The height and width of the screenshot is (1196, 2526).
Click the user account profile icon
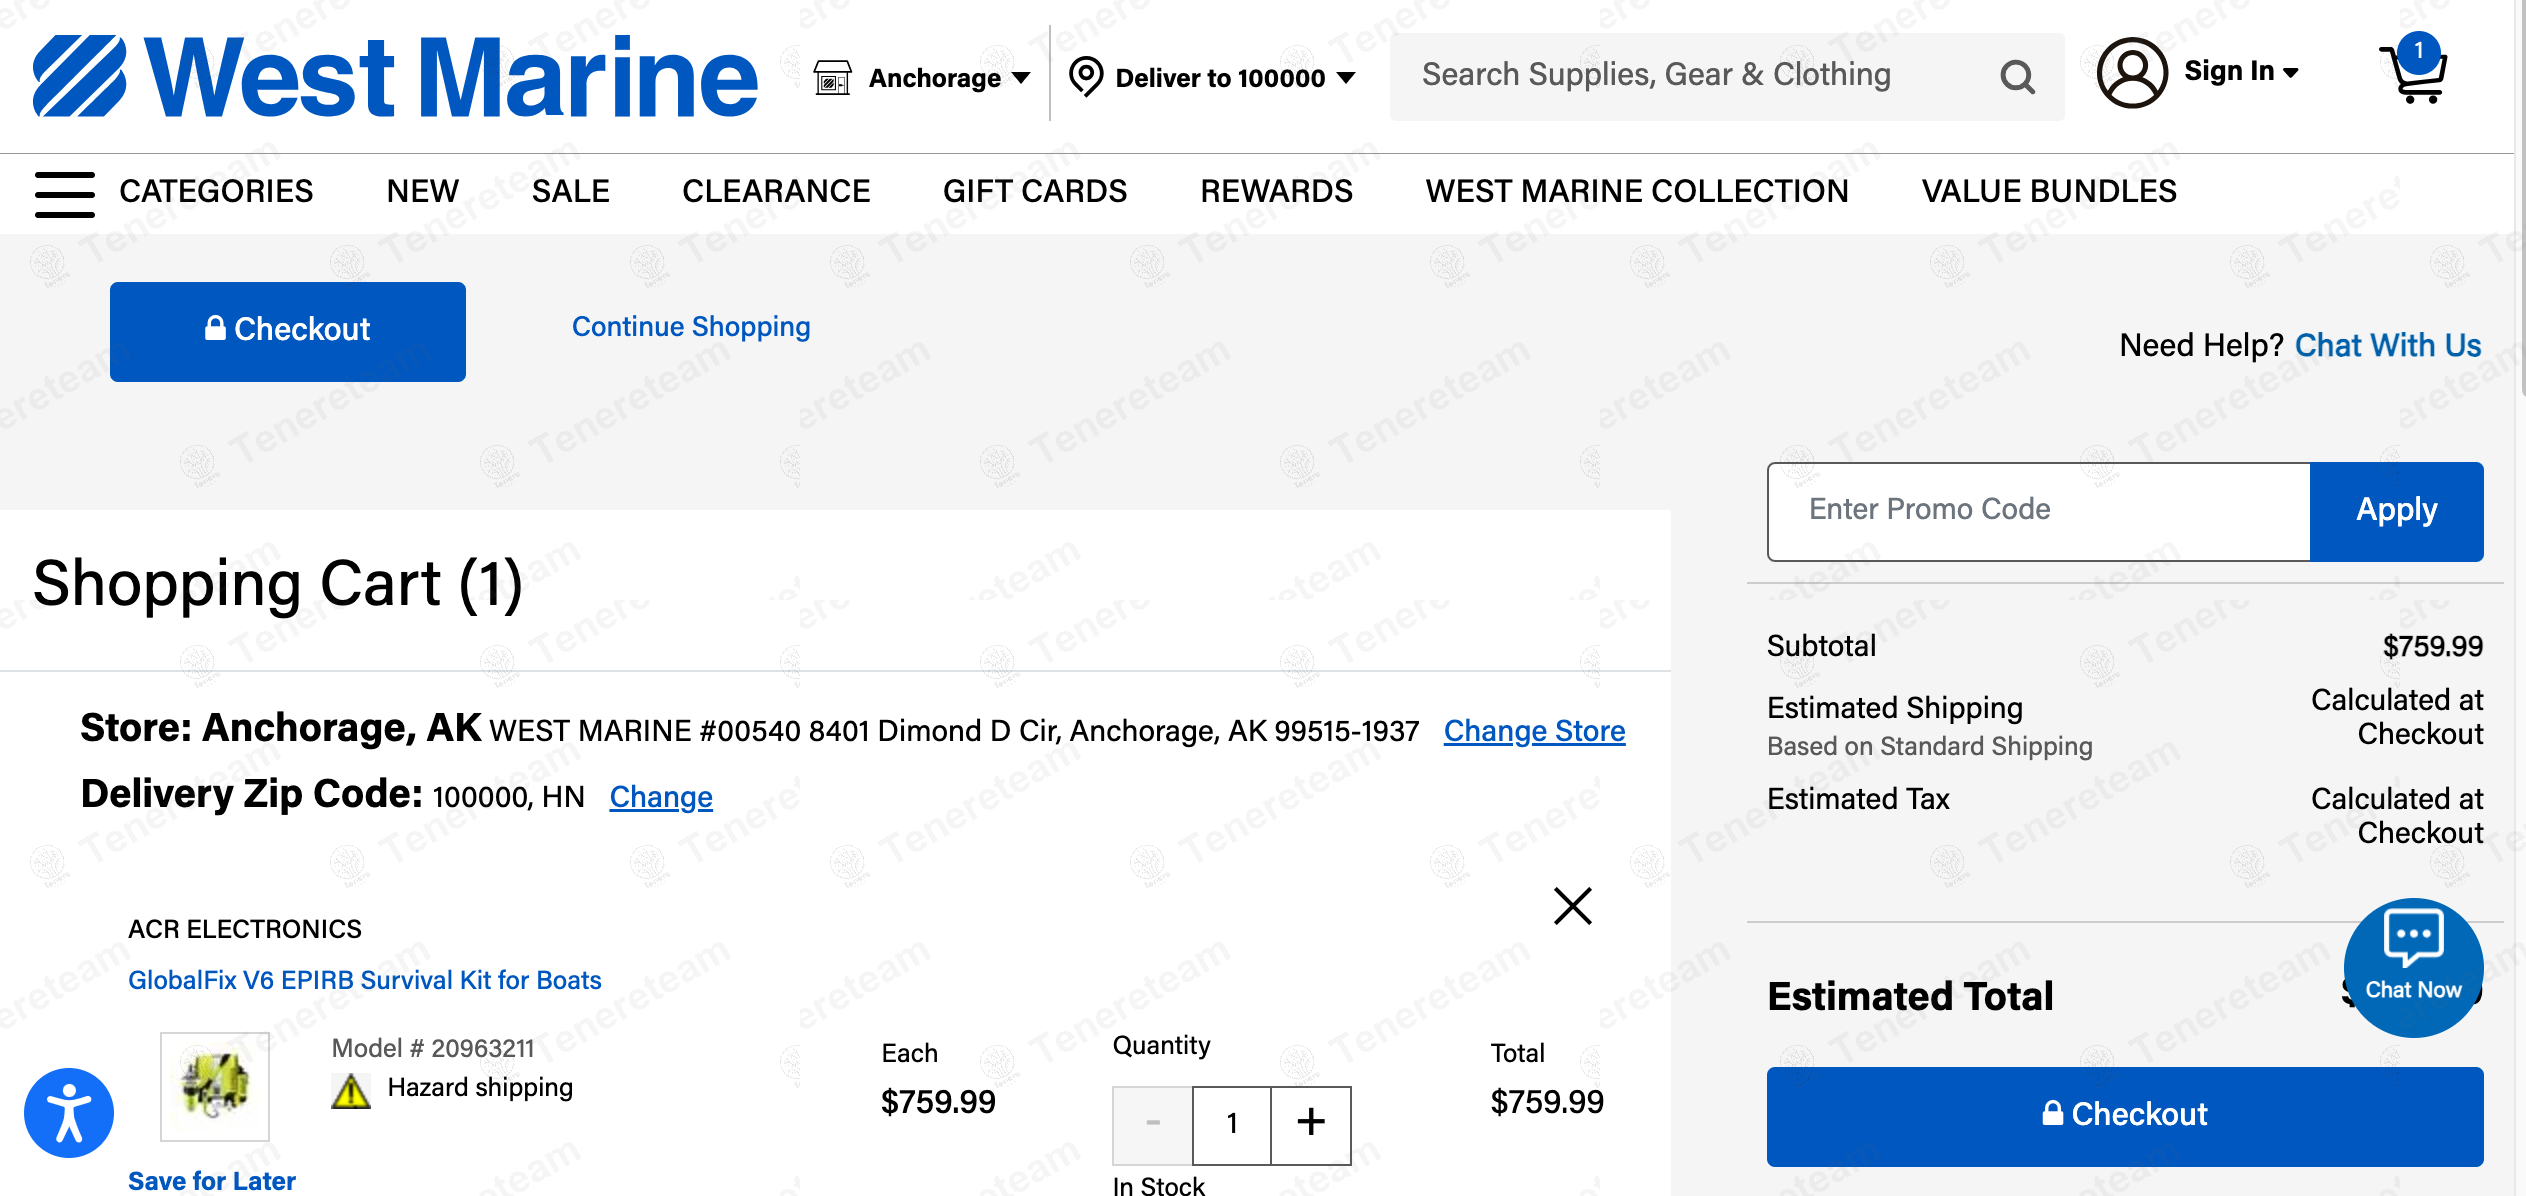[x=2132, y=73]
